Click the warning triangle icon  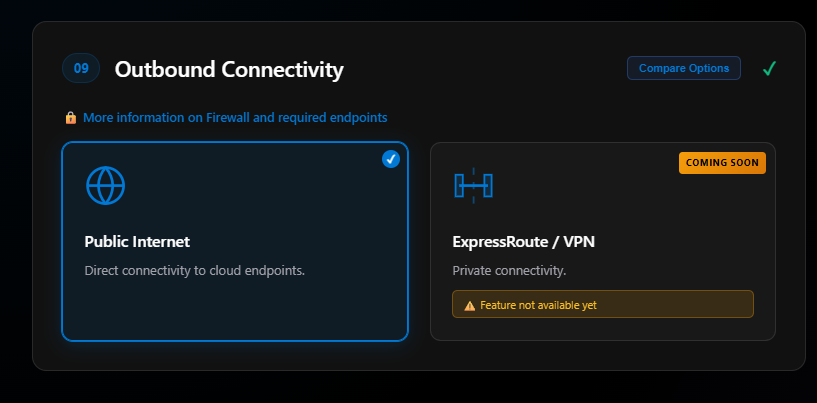pos(469,305)
